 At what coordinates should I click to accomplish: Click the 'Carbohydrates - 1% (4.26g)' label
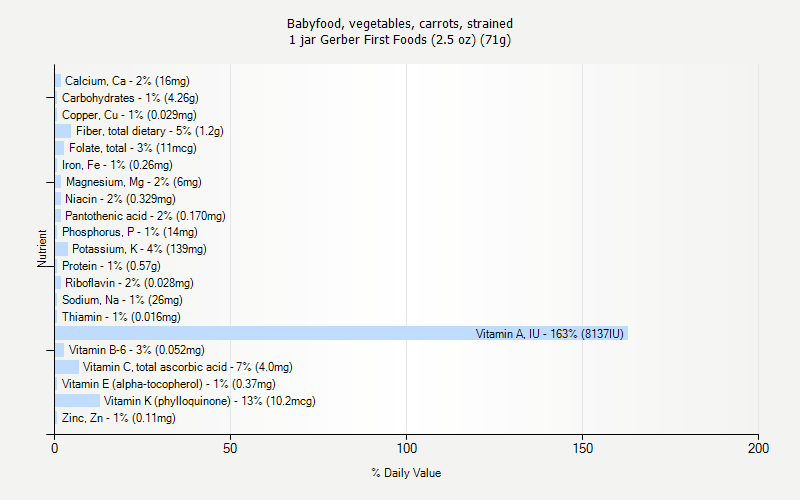[130, 97]
